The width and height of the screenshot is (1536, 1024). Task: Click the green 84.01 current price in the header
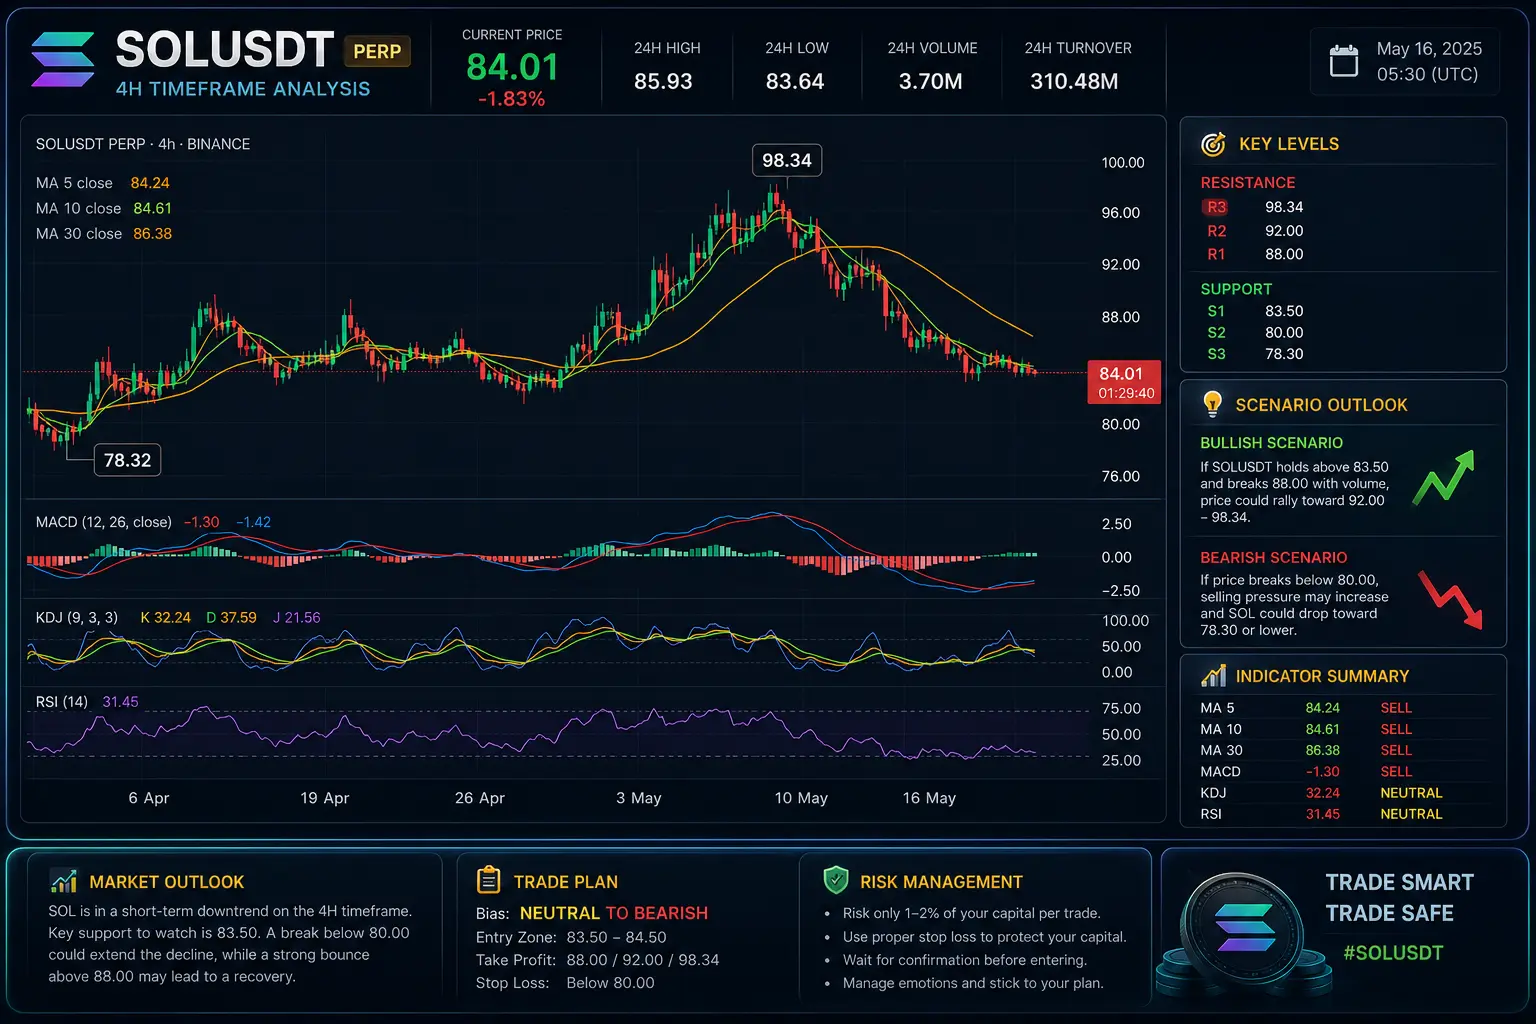tap(512, 67)
